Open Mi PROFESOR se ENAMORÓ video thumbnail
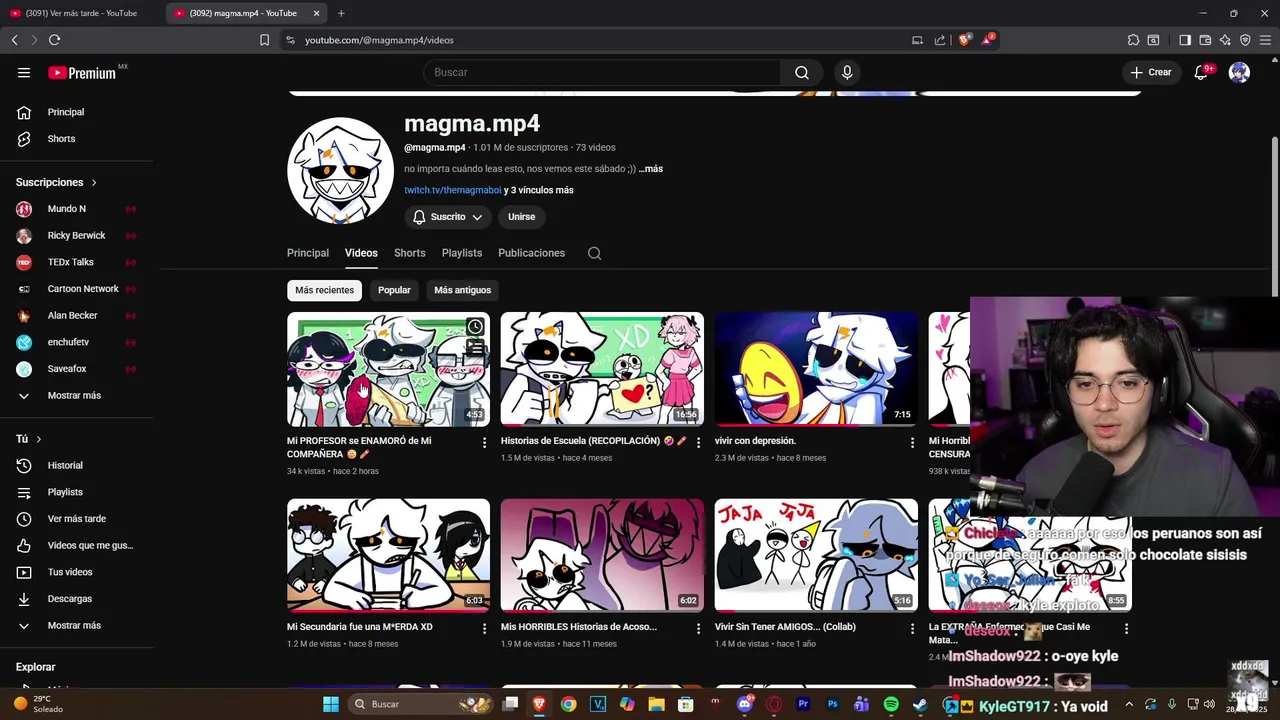 388,370
